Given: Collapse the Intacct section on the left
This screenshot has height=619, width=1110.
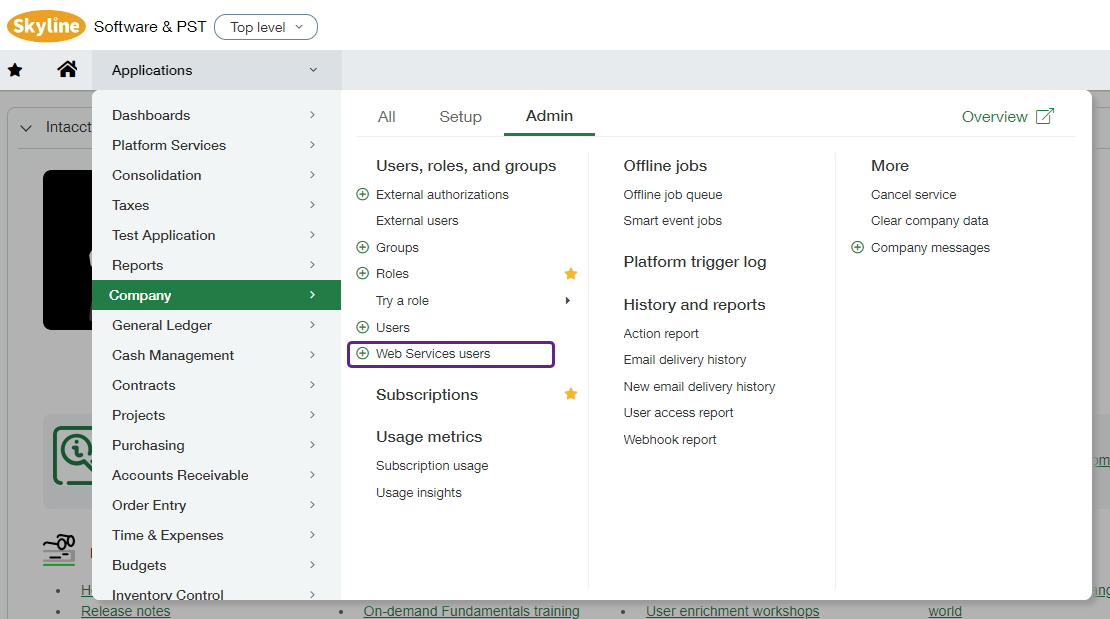Looking at the screenshot, I should (x=25, y=126).
